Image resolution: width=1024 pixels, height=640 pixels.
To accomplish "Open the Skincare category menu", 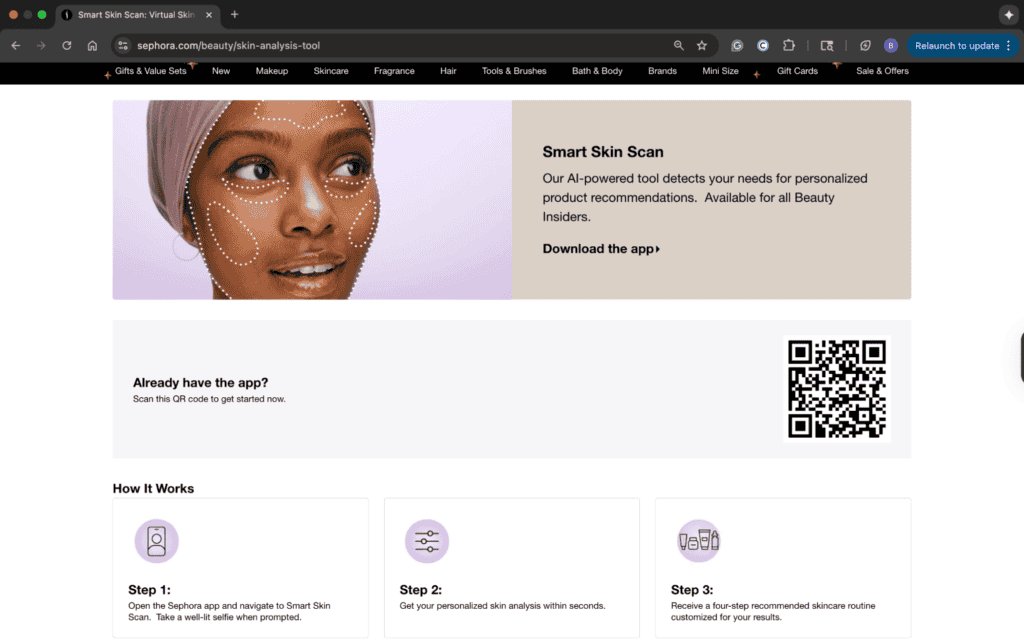I will tap(331, 71).
